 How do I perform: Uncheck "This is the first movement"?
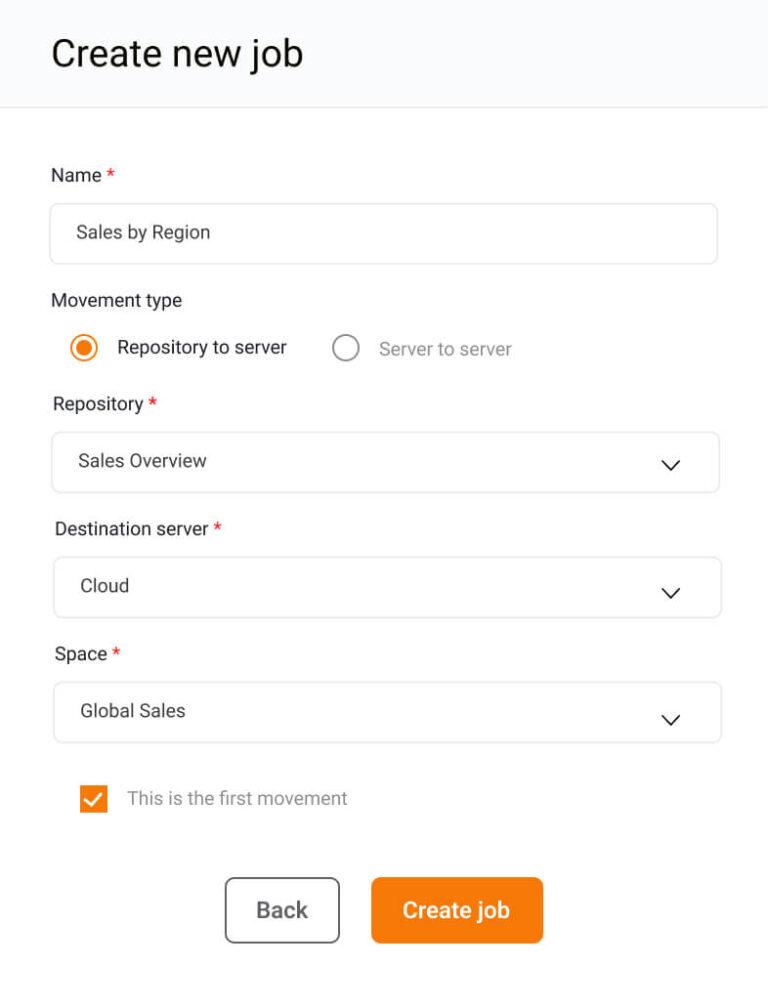(x=93, y=798)
